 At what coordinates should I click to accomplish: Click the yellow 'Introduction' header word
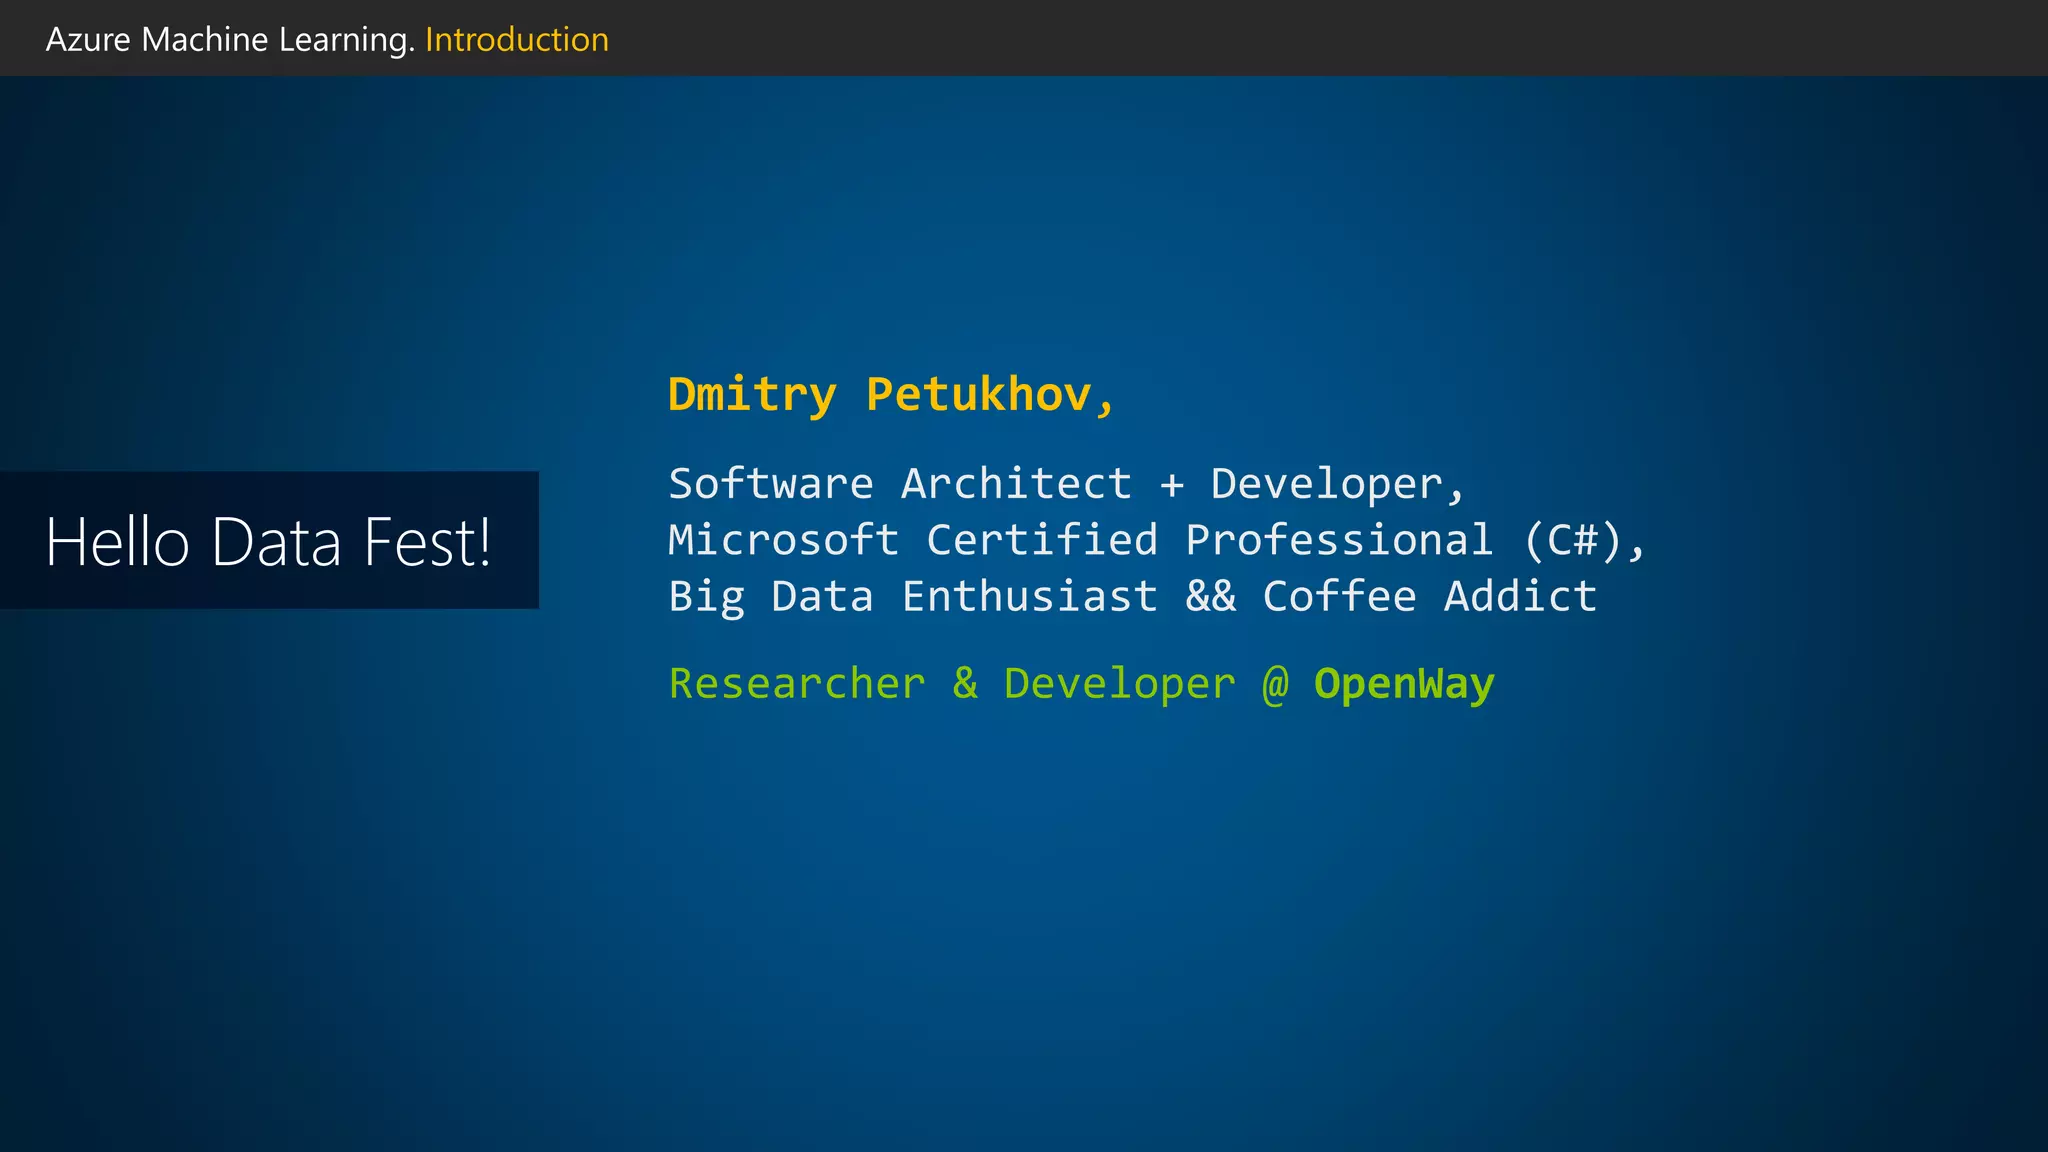(x=517, y=40)
